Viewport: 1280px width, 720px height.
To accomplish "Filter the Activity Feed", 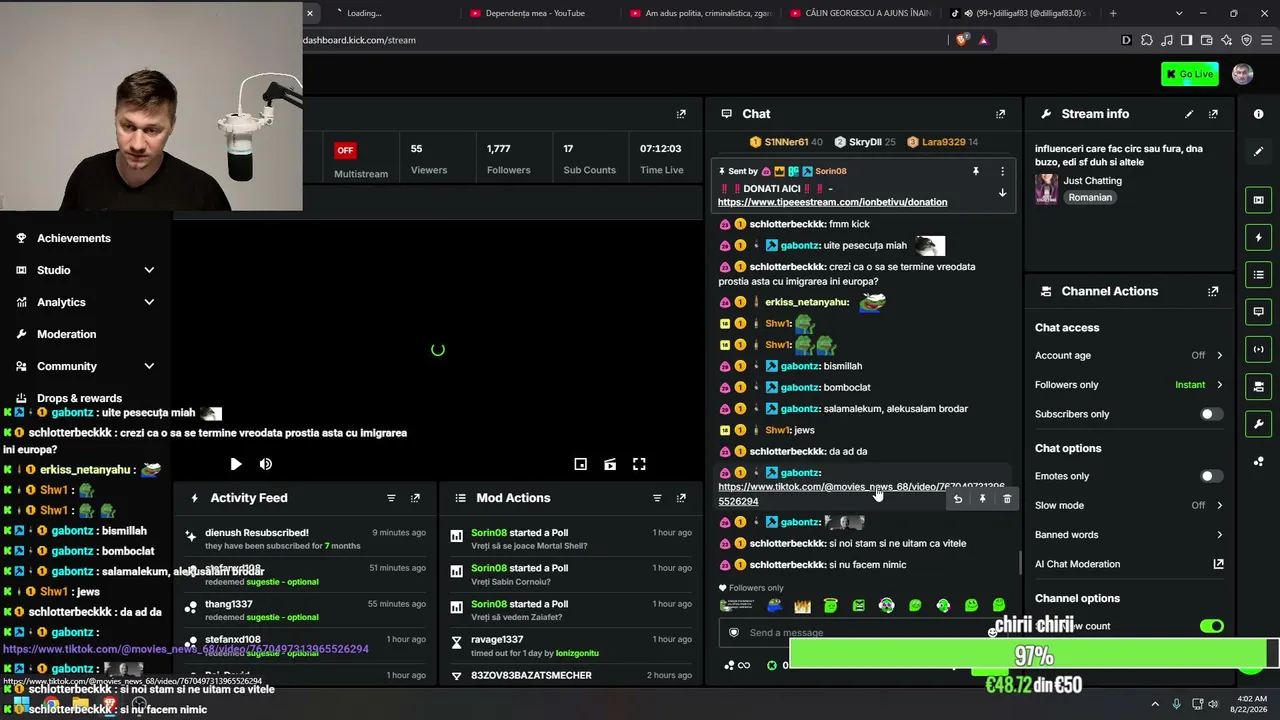I will tap(391, 498).
